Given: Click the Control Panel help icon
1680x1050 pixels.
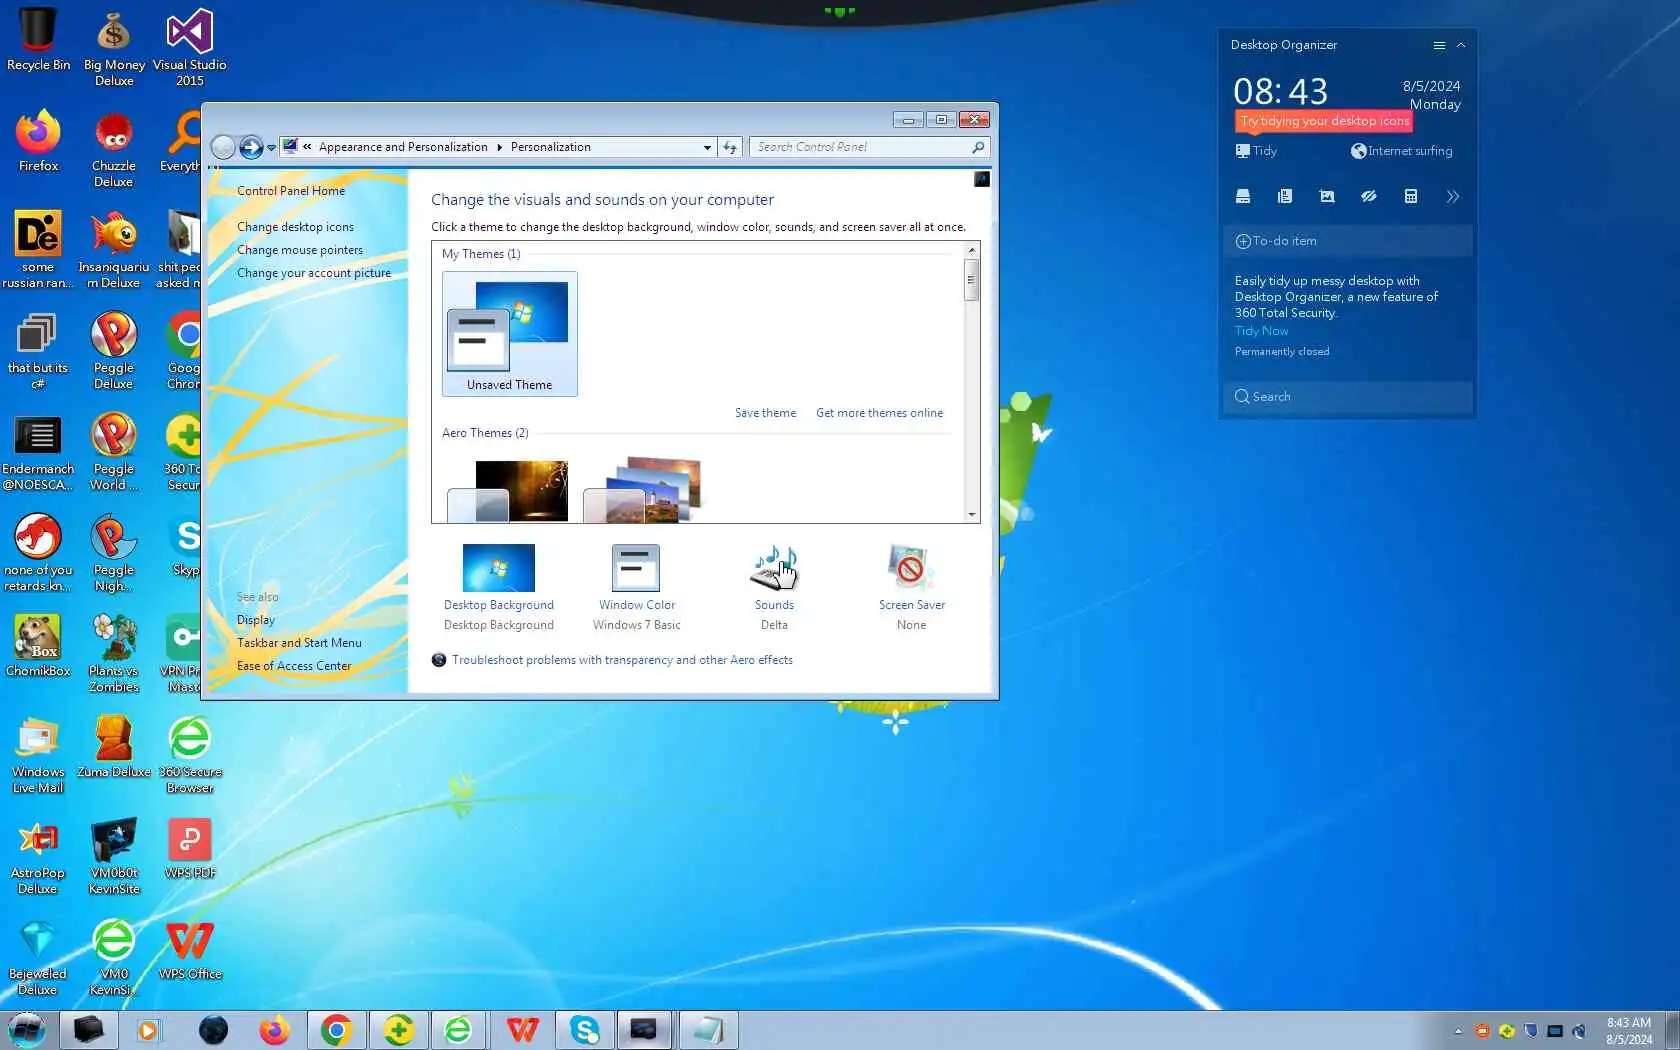Looking at the screenshot, I should click(x=982, y=179).
